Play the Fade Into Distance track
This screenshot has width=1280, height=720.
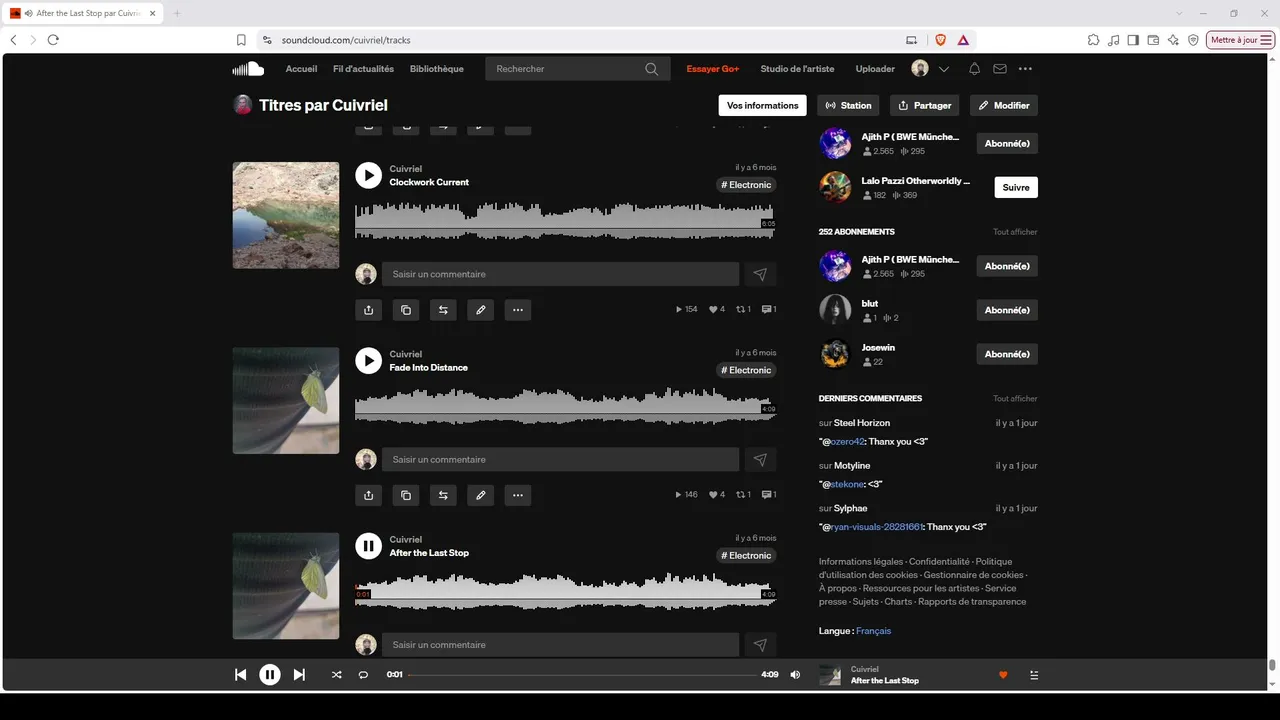tap(368, 360)
